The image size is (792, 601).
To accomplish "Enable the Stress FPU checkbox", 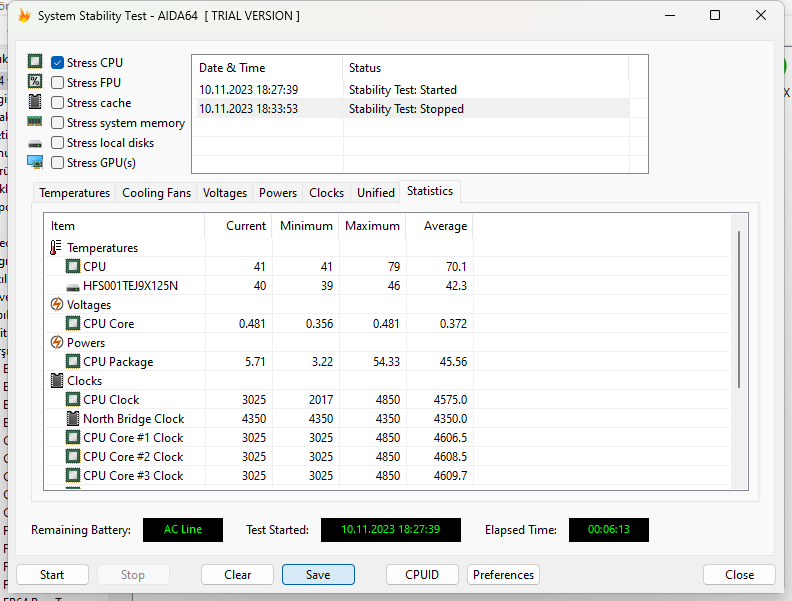I will coord(57,82).
